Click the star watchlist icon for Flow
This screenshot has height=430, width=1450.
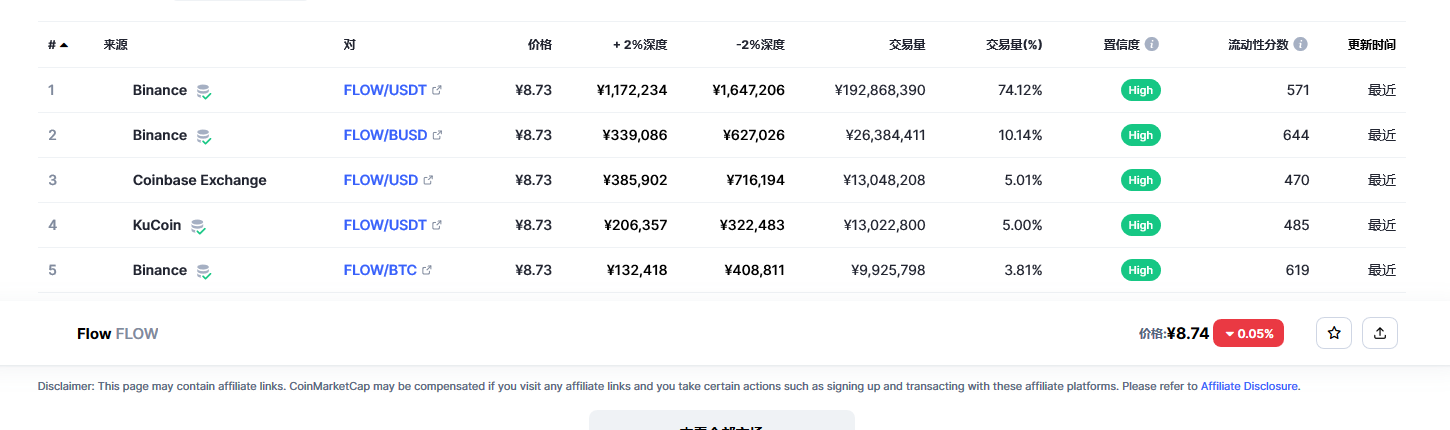pos(1334,333)
